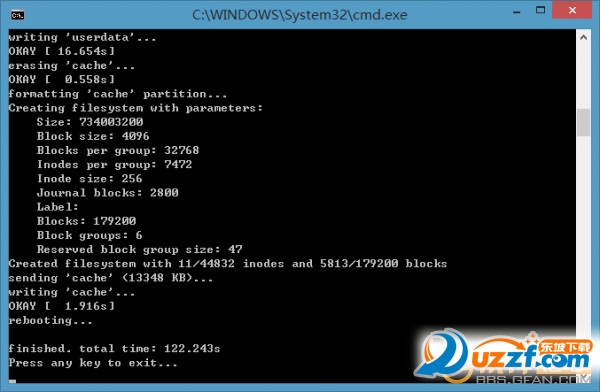Image resolution: width=600 pixels, height=392 pixels.
Task: Click the text OKAY [ 0.558s]
Action: click(62, 80)
